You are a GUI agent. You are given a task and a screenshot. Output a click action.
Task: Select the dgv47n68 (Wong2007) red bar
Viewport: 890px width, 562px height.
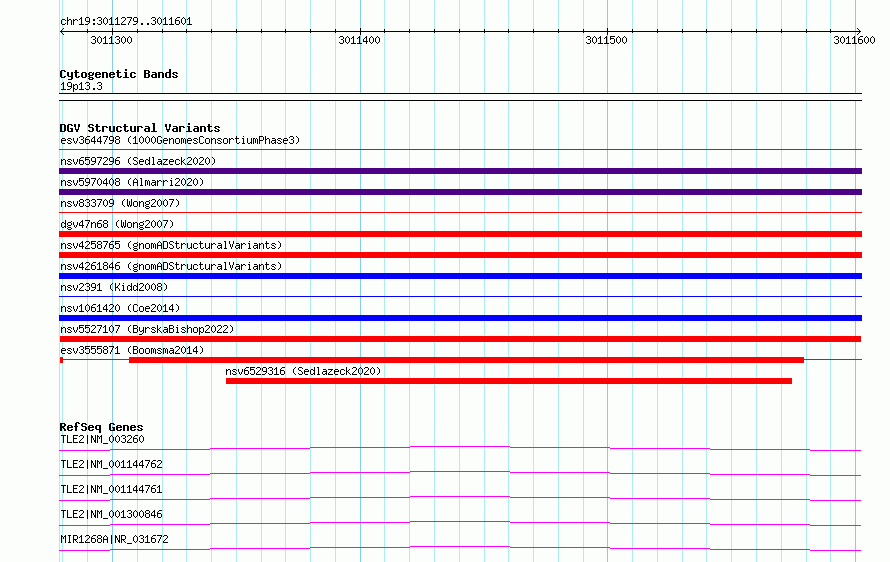(x=460, y=234)
